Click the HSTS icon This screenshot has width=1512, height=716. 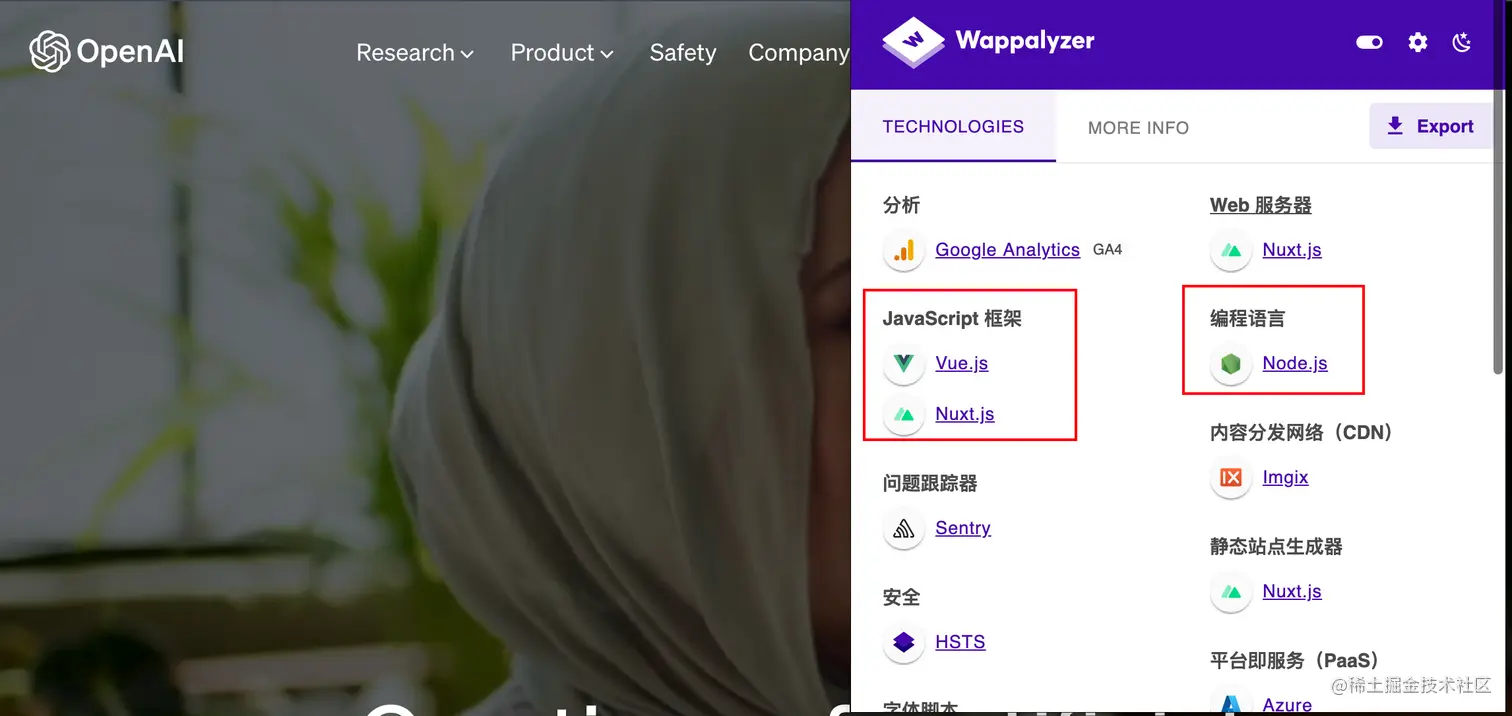point(904,642)
